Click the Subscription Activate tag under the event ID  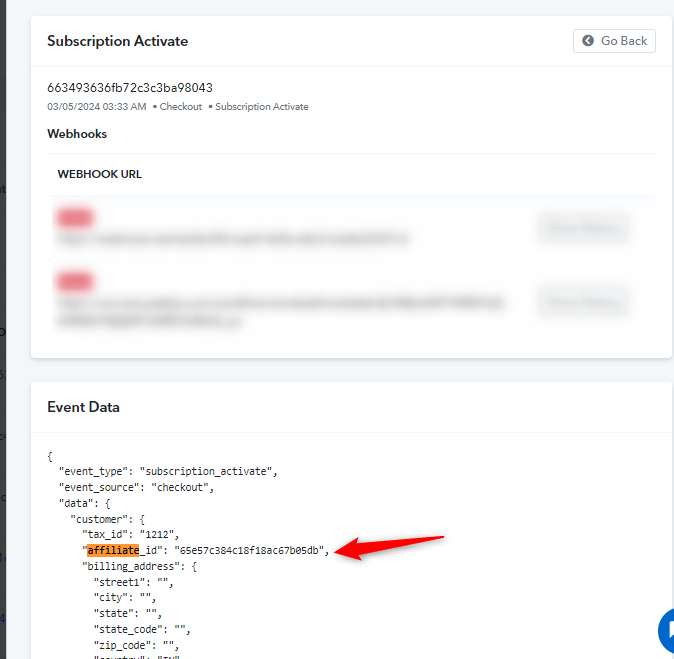click(262, 107)
